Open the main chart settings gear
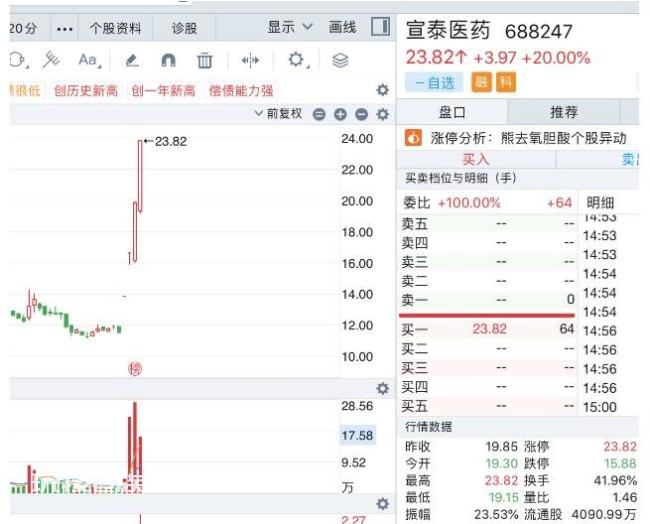Screen dimensions: 650x524 click(382, 114)
